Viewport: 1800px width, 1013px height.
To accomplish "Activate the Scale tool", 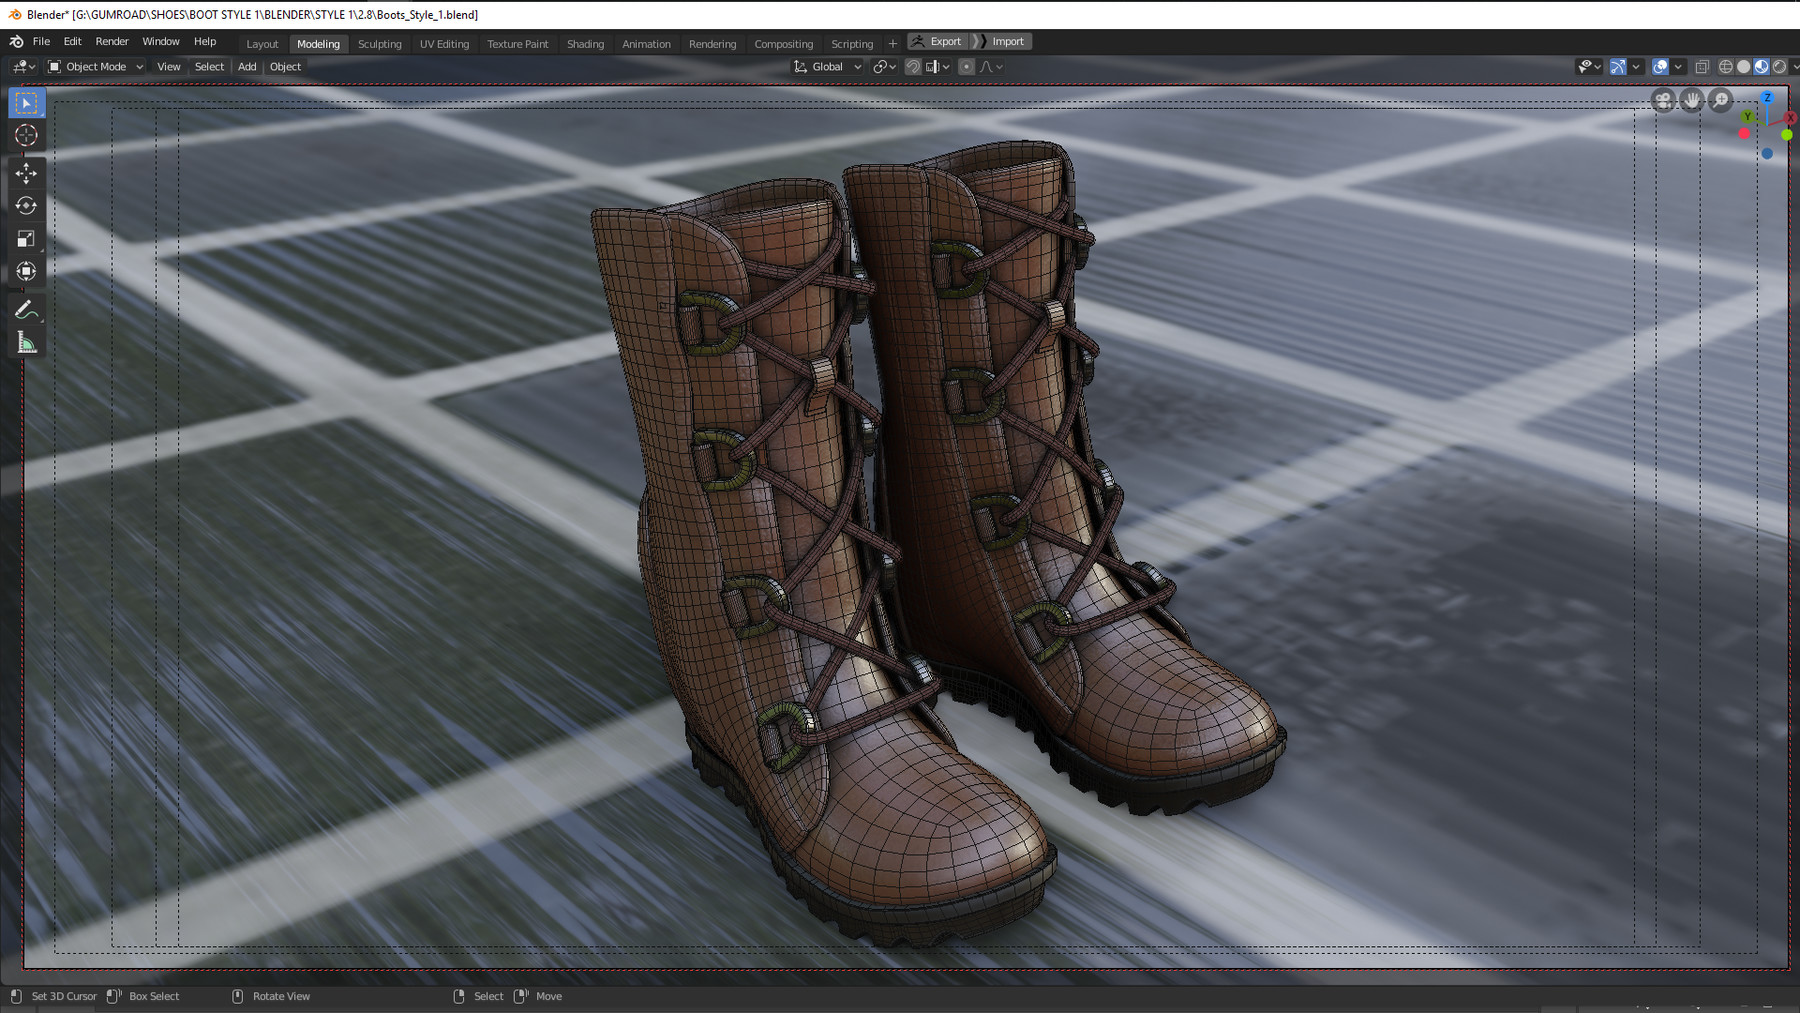I will [27, 238].
